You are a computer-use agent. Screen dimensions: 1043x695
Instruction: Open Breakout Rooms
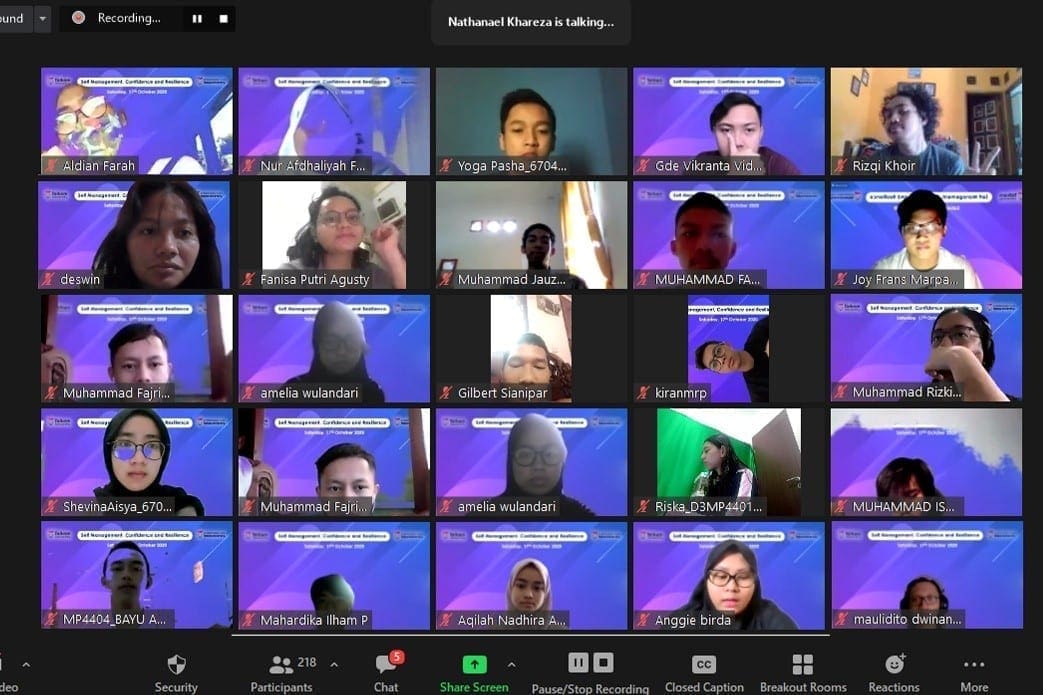tap(802, 671)
